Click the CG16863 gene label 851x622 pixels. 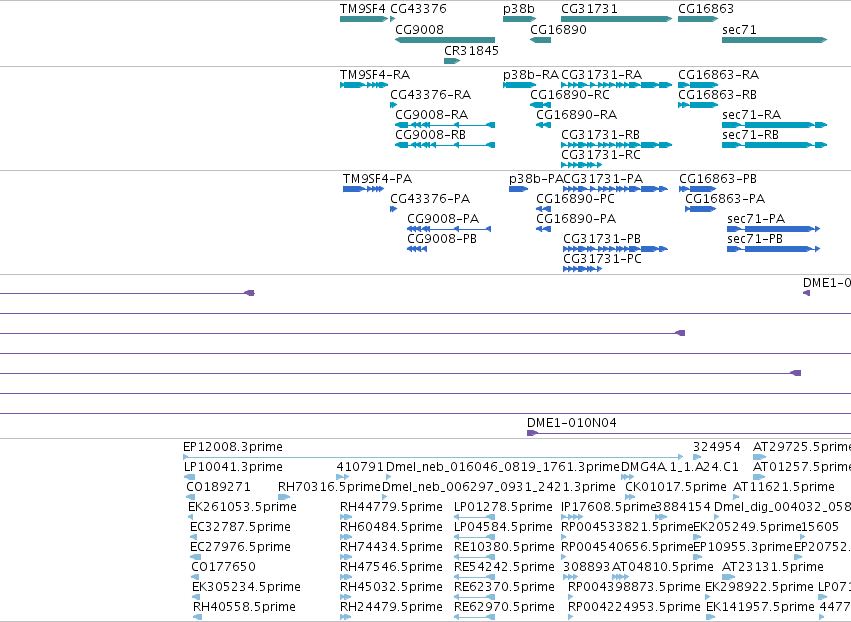tap(706, 9)
